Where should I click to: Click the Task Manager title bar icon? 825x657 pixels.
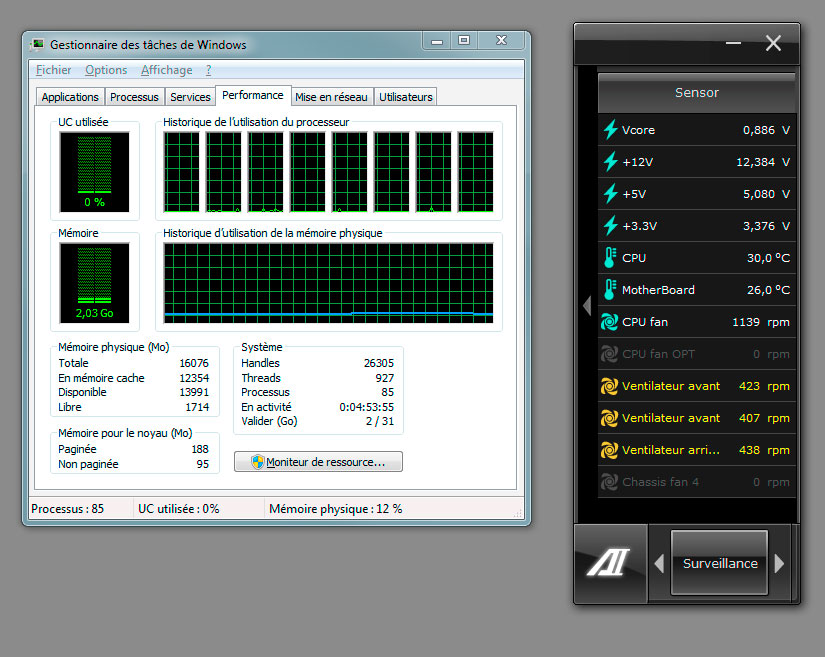click(x=37, y=44)
